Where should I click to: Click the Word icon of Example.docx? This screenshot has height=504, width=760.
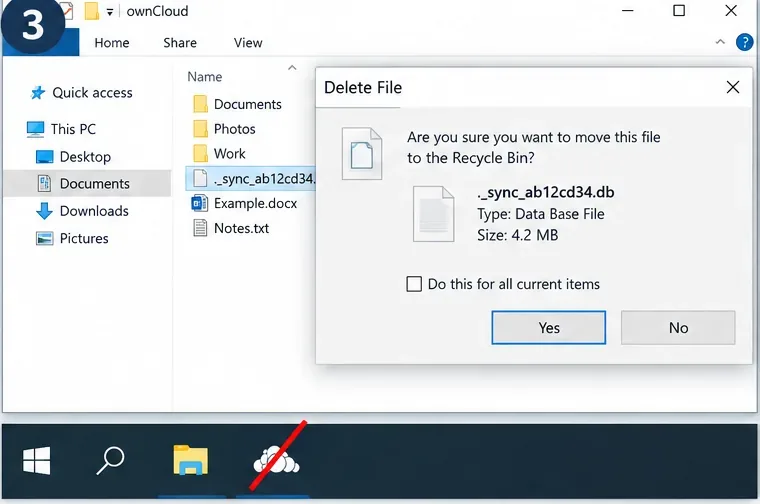[200, 203]
